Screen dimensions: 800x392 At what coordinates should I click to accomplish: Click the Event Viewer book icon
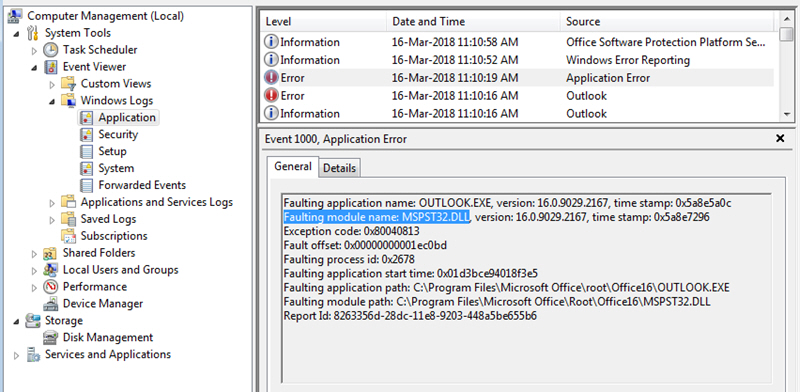tap(51, 67)
